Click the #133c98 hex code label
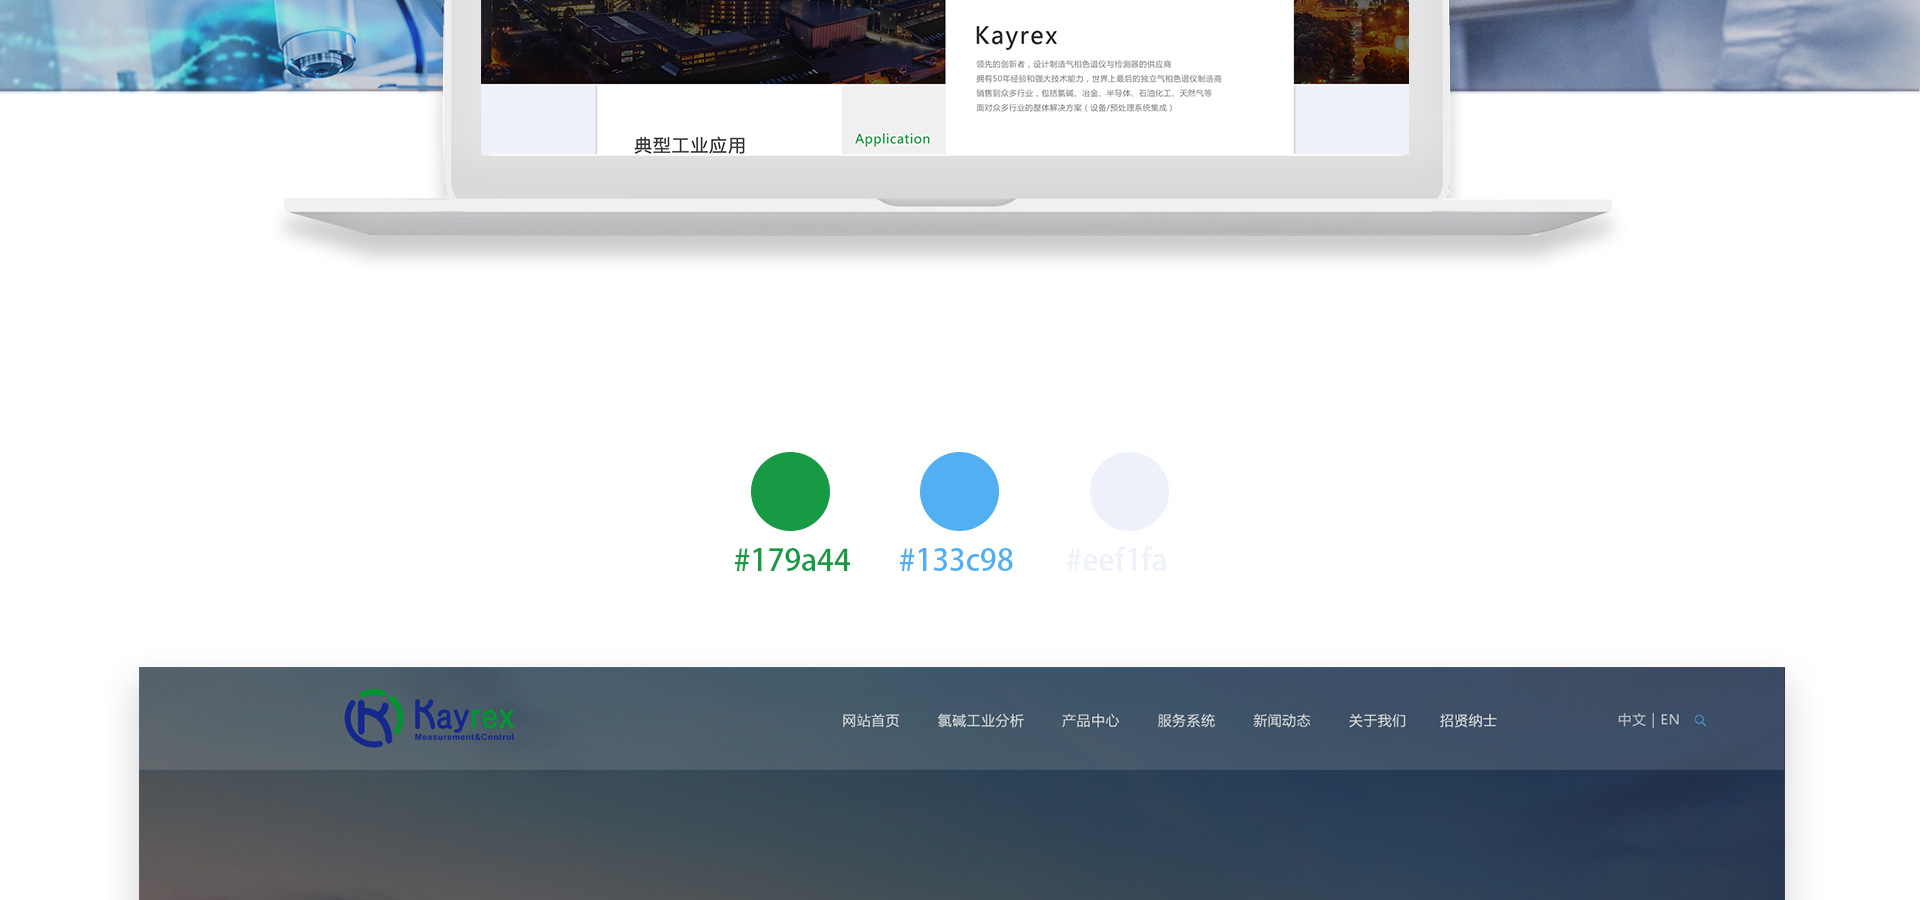Image resolution: width=1920 pixels, height=900 pixels. [x=956, y=560]
